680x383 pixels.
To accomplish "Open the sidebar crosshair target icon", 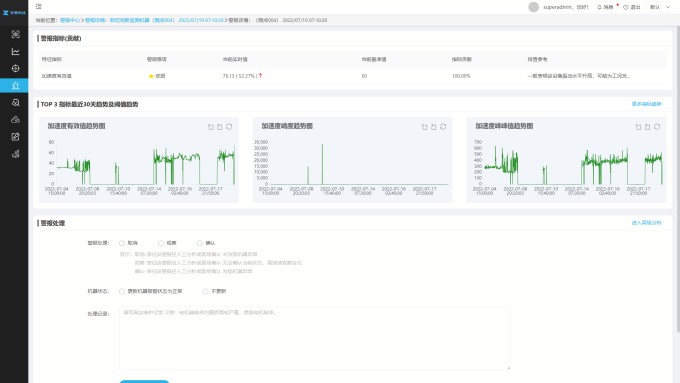I will coord(16,69).
